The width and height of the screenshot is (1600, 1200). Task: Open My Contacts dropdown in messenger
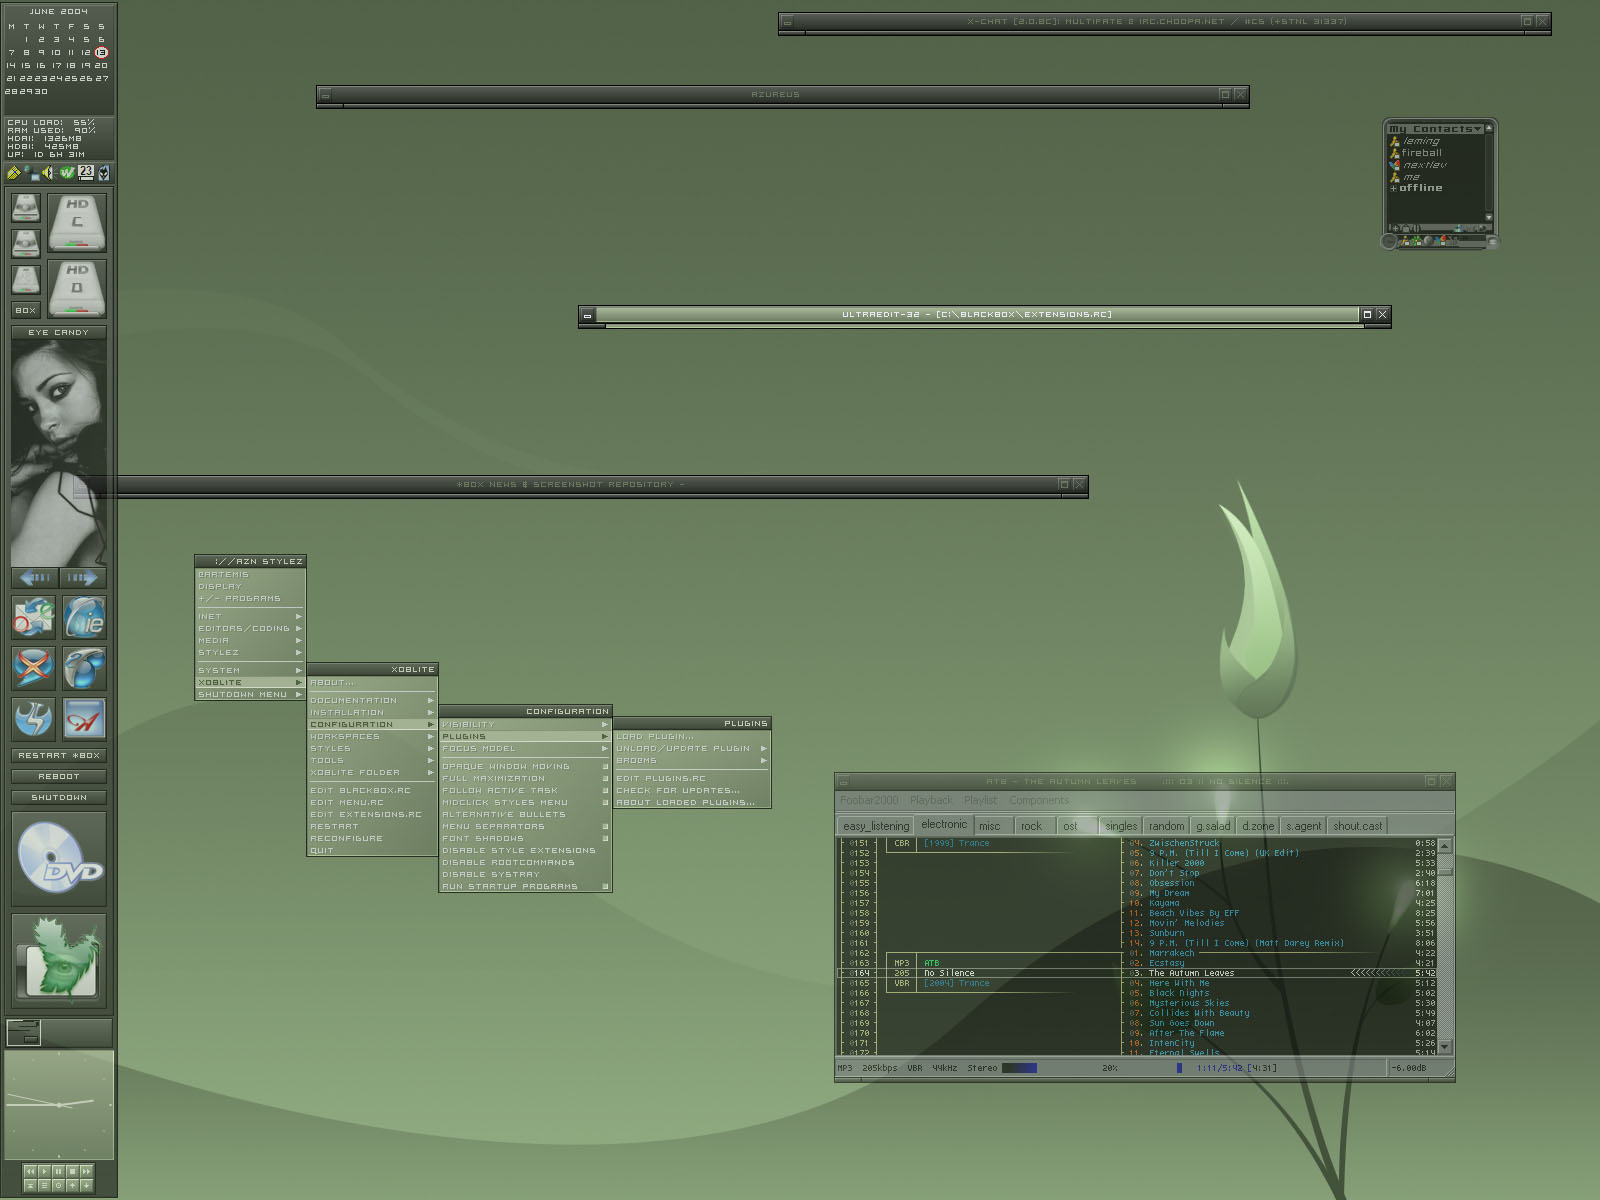click(1434, 129)
